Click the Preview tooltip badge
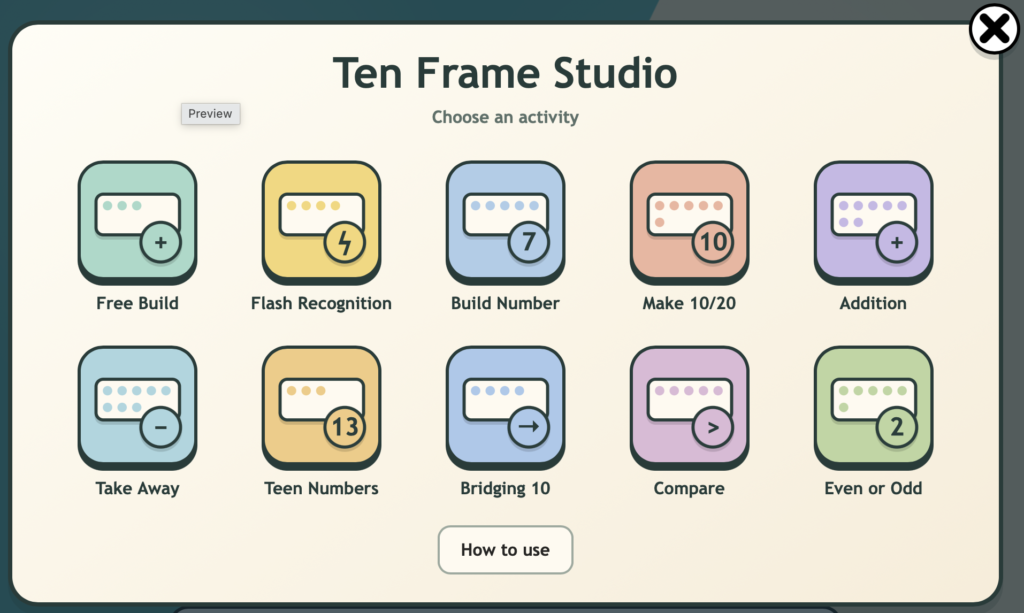The image size is (1024, 613). (x=210, y=114)
